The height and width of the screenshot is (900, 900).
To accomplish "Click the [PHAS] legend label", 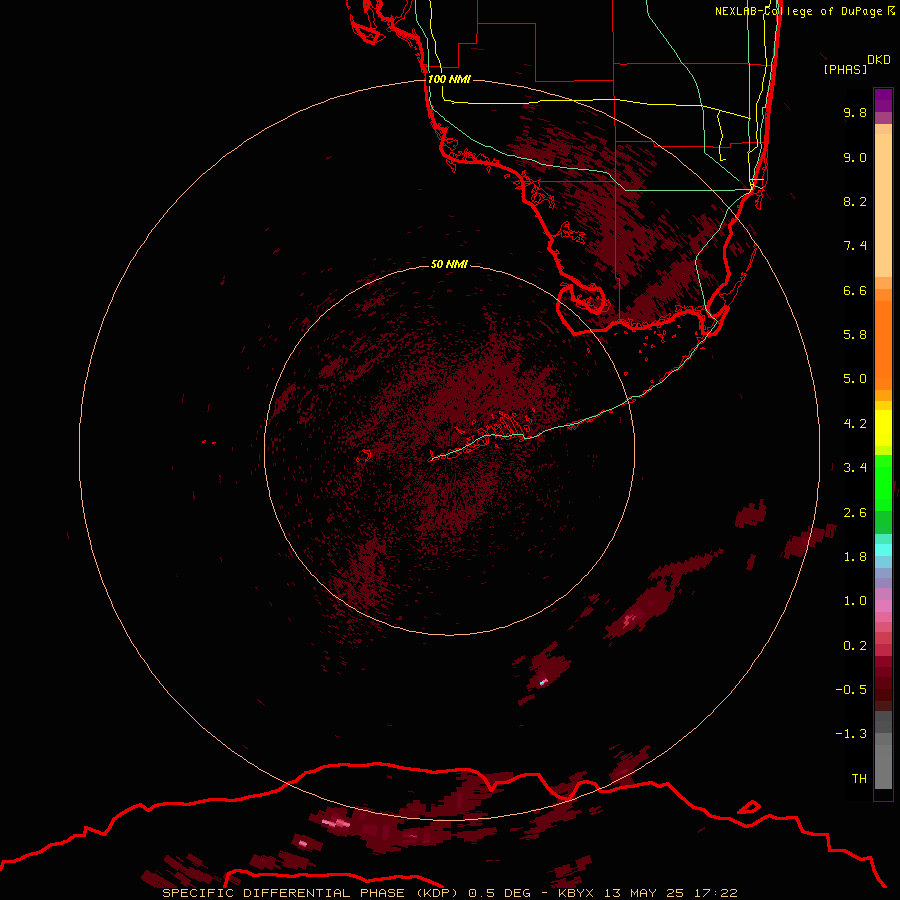I will (x=845, y=69).
